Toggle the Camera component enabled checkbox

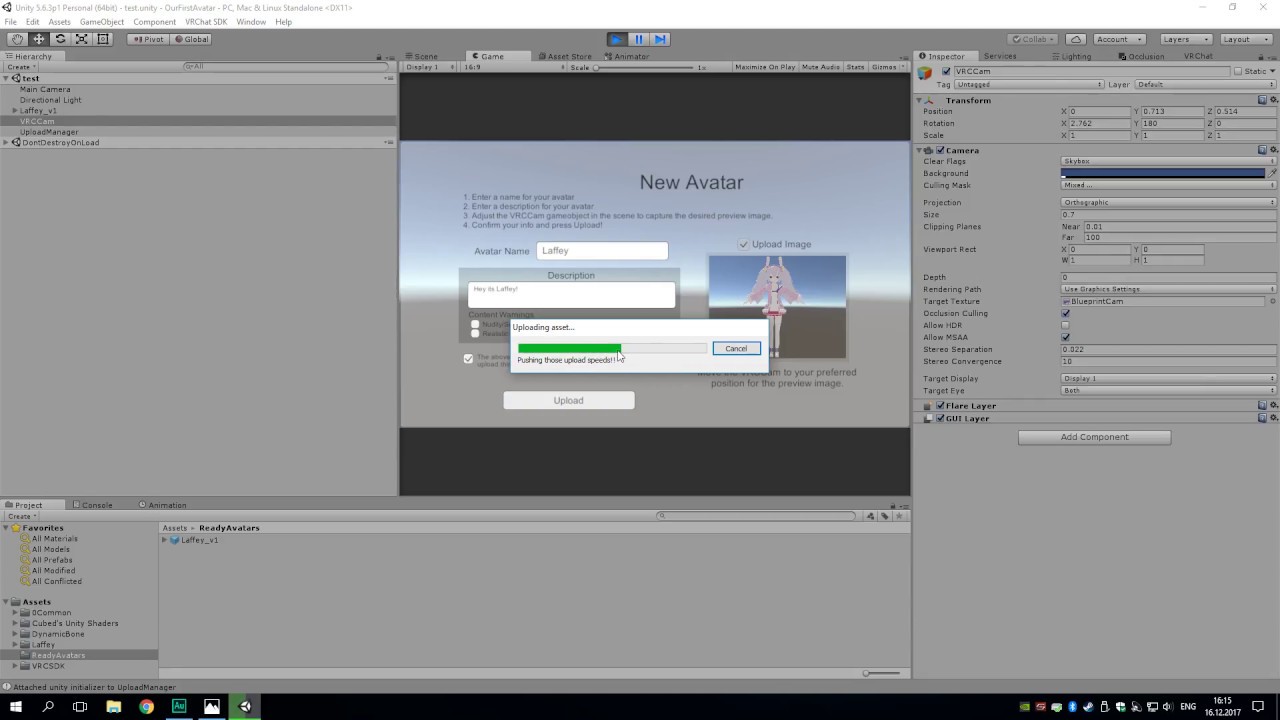(940, 150)
